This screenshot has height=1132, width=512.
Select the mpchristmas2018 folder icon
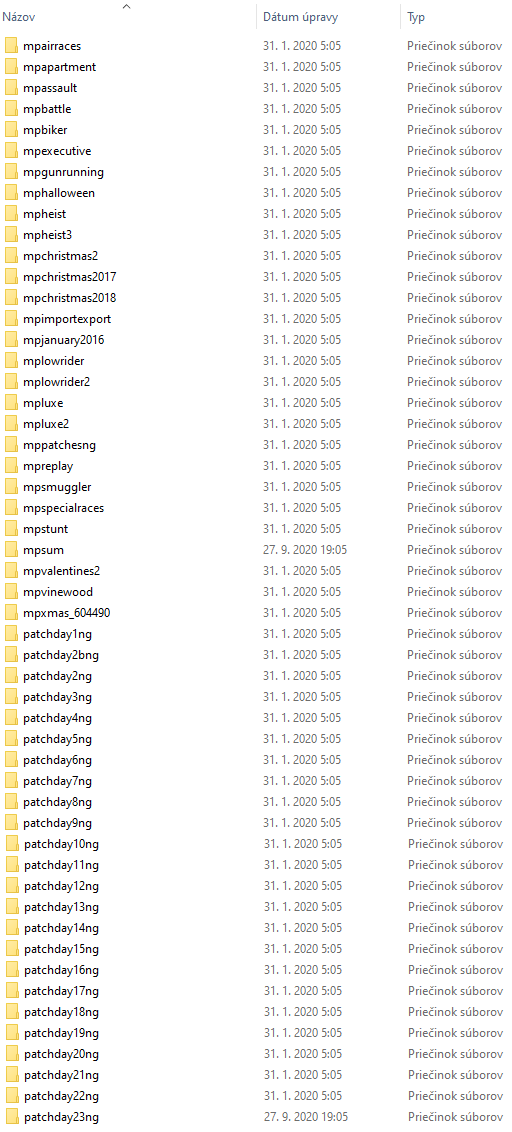[x=11, y=298]
